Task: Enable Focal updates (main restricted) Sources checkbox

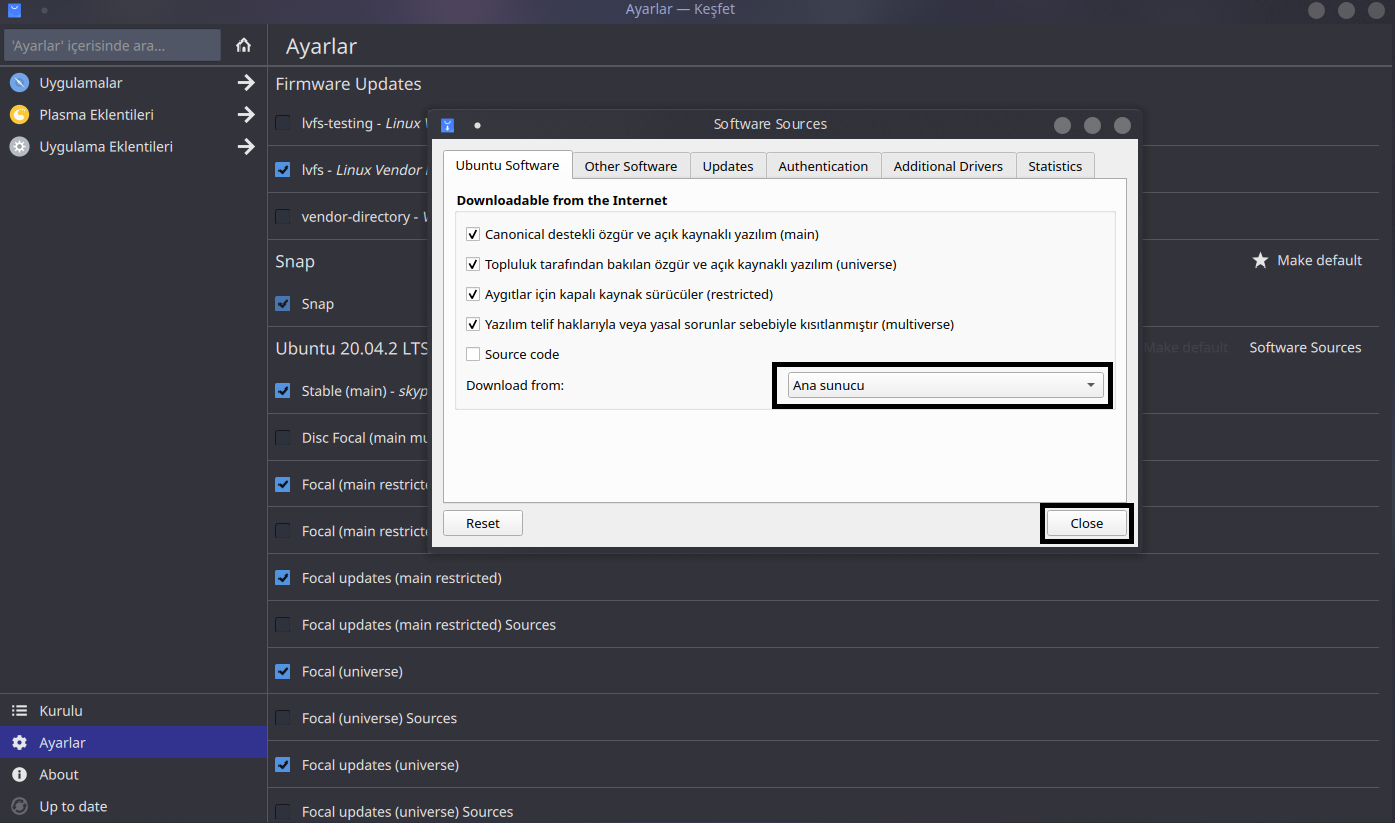Action: pos(283,625)
